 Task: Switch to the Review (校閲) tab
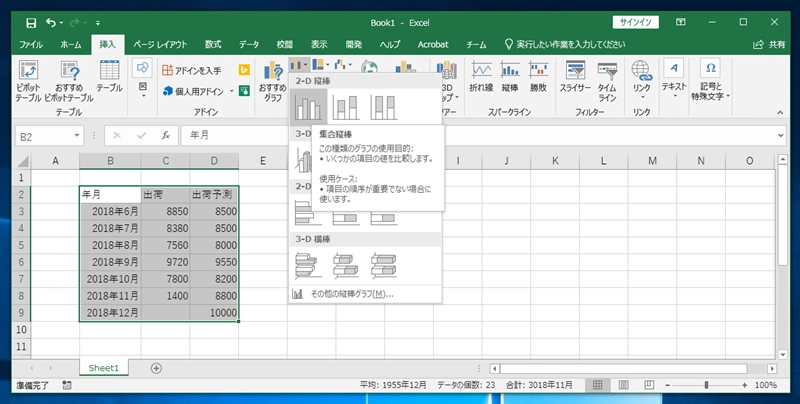point(285,44)
